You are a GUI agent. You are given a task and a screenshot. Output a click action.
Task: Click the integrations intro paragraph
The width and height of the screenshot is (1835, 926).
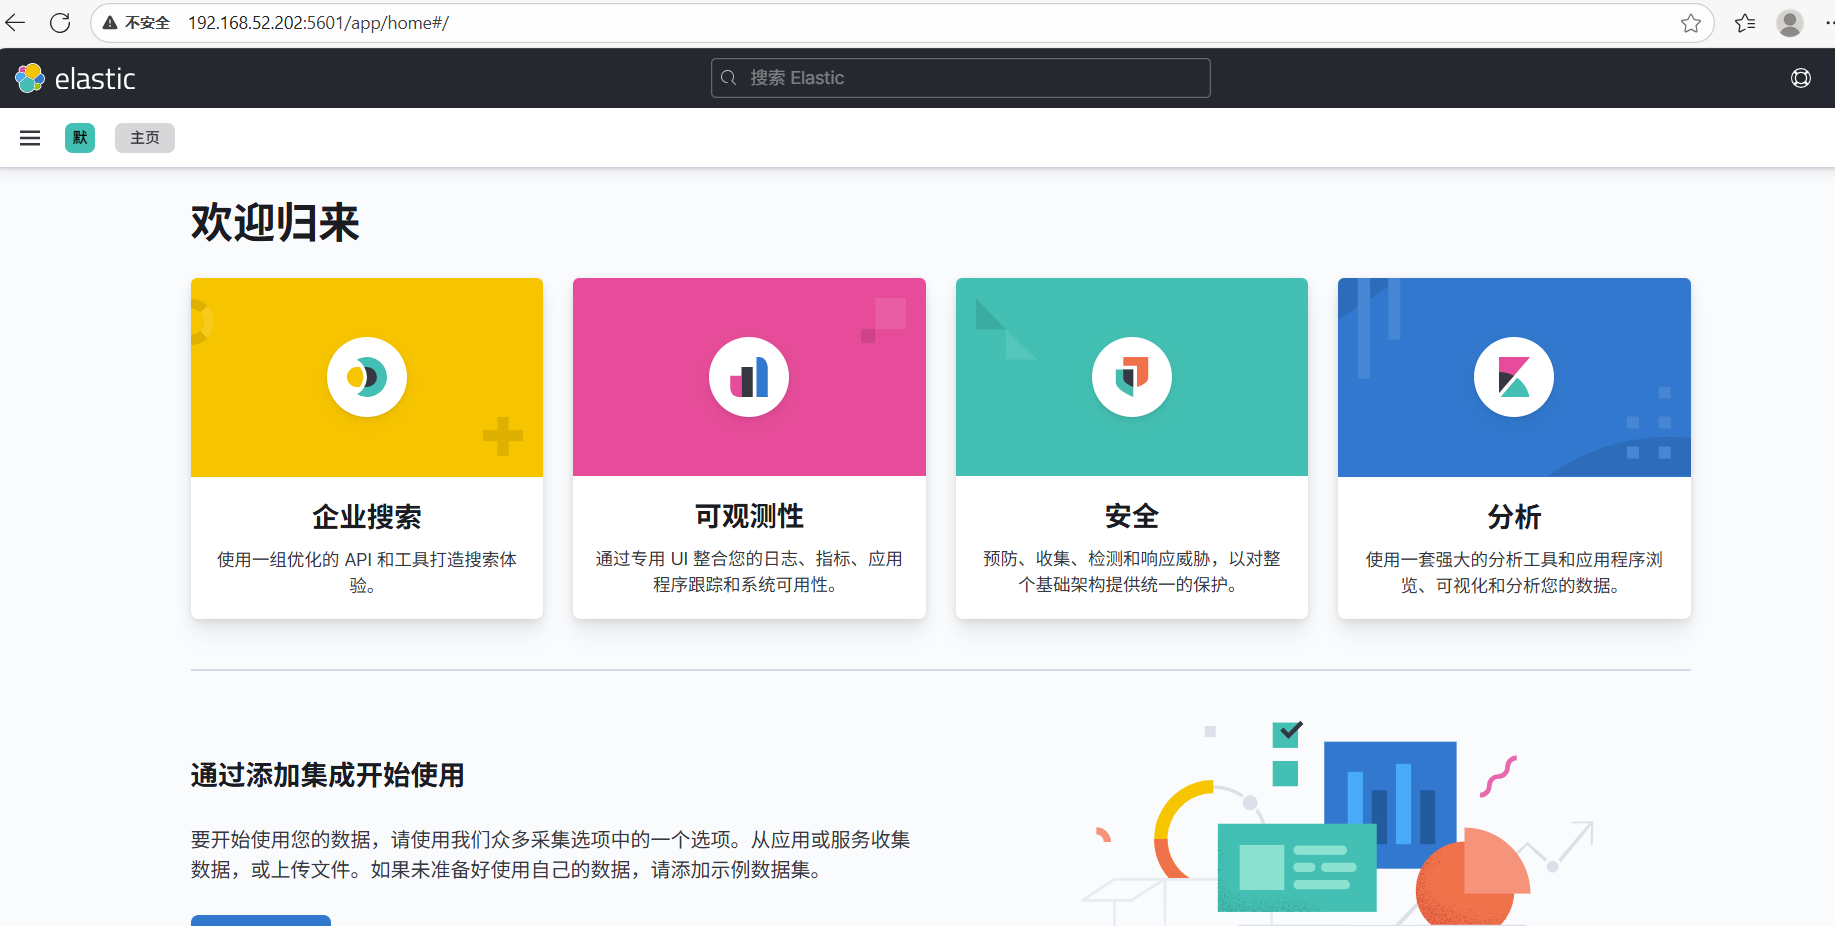tap(551, 854)
